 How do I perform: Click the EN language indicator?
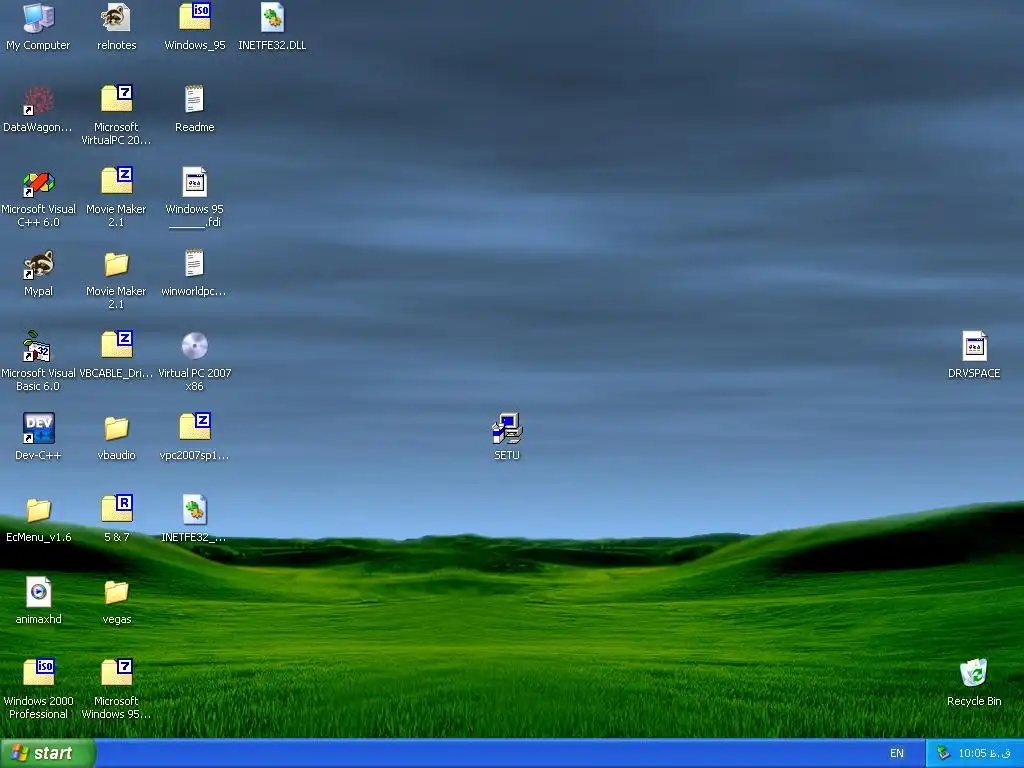click(897, 754)
